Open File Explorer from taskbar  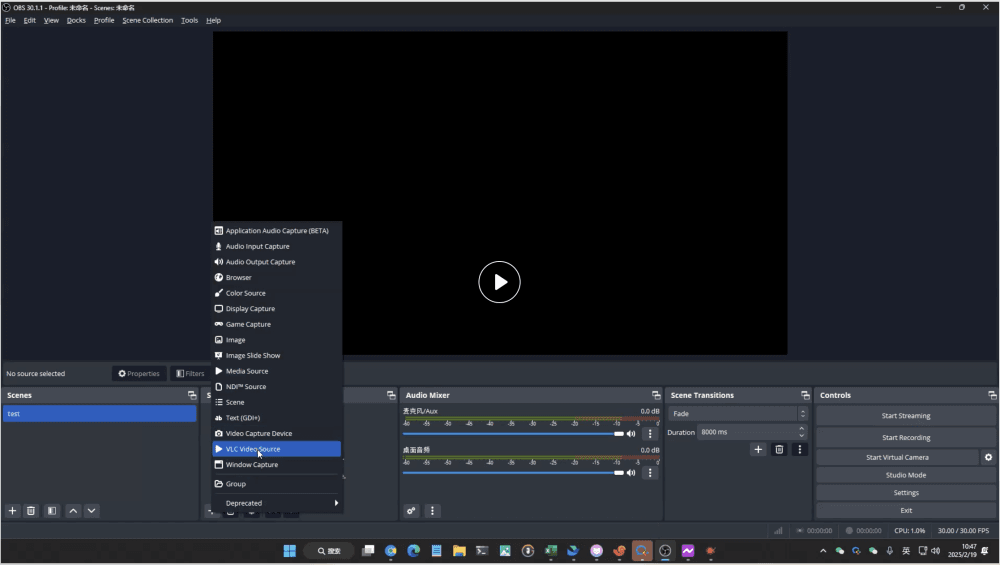point(459,551)
